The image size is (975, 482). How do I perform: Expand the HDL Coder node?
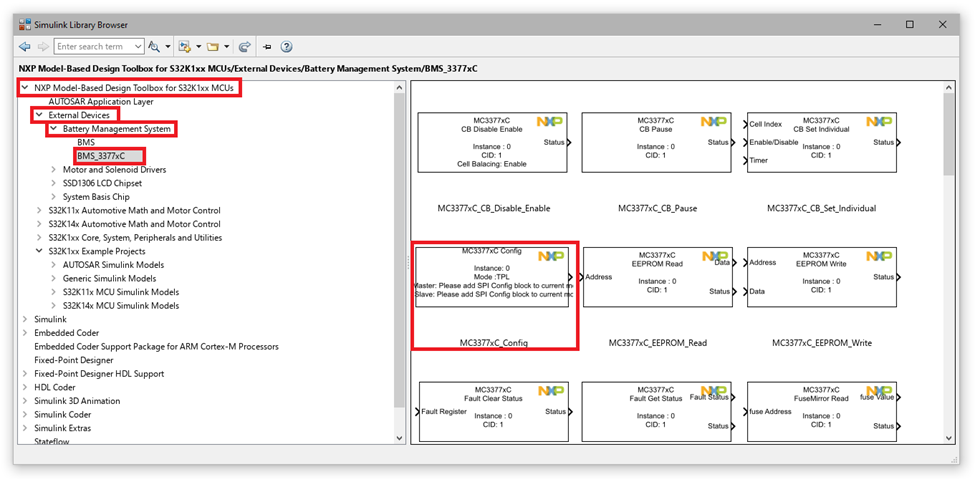click(25, 387)
